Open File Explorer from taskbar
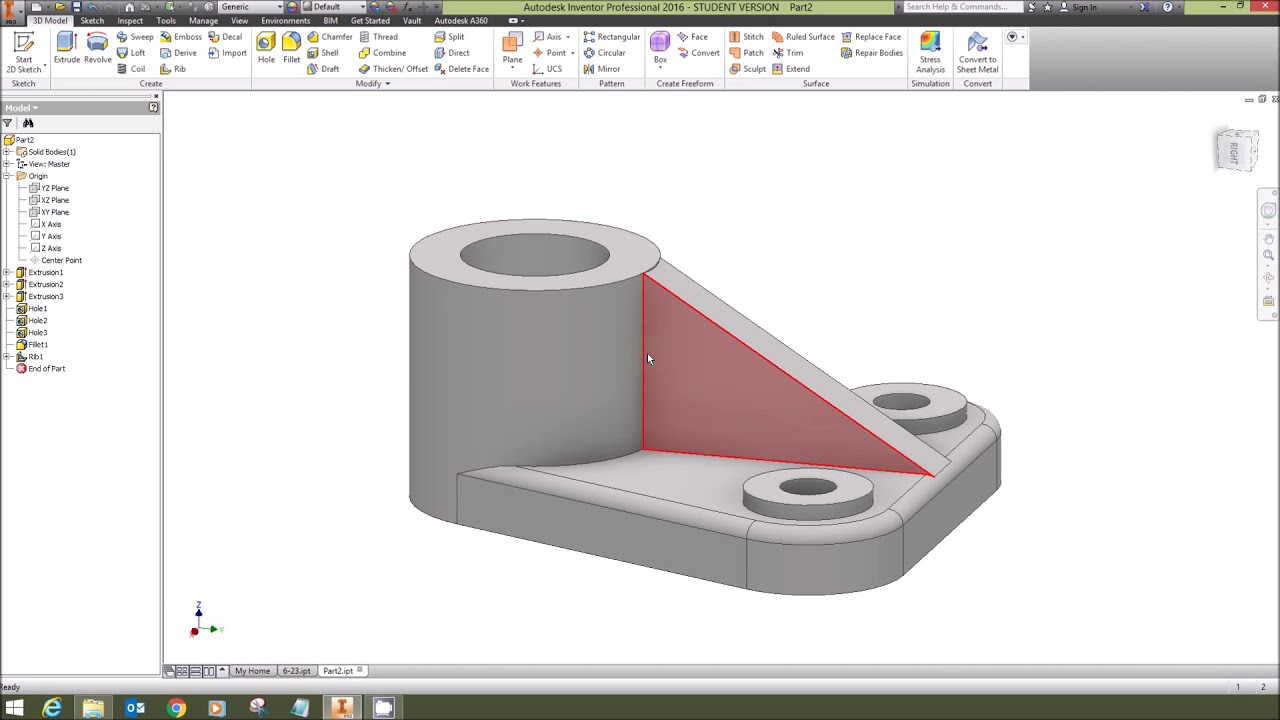Viewport: 1280px width, 720px height. coord(93,708)
